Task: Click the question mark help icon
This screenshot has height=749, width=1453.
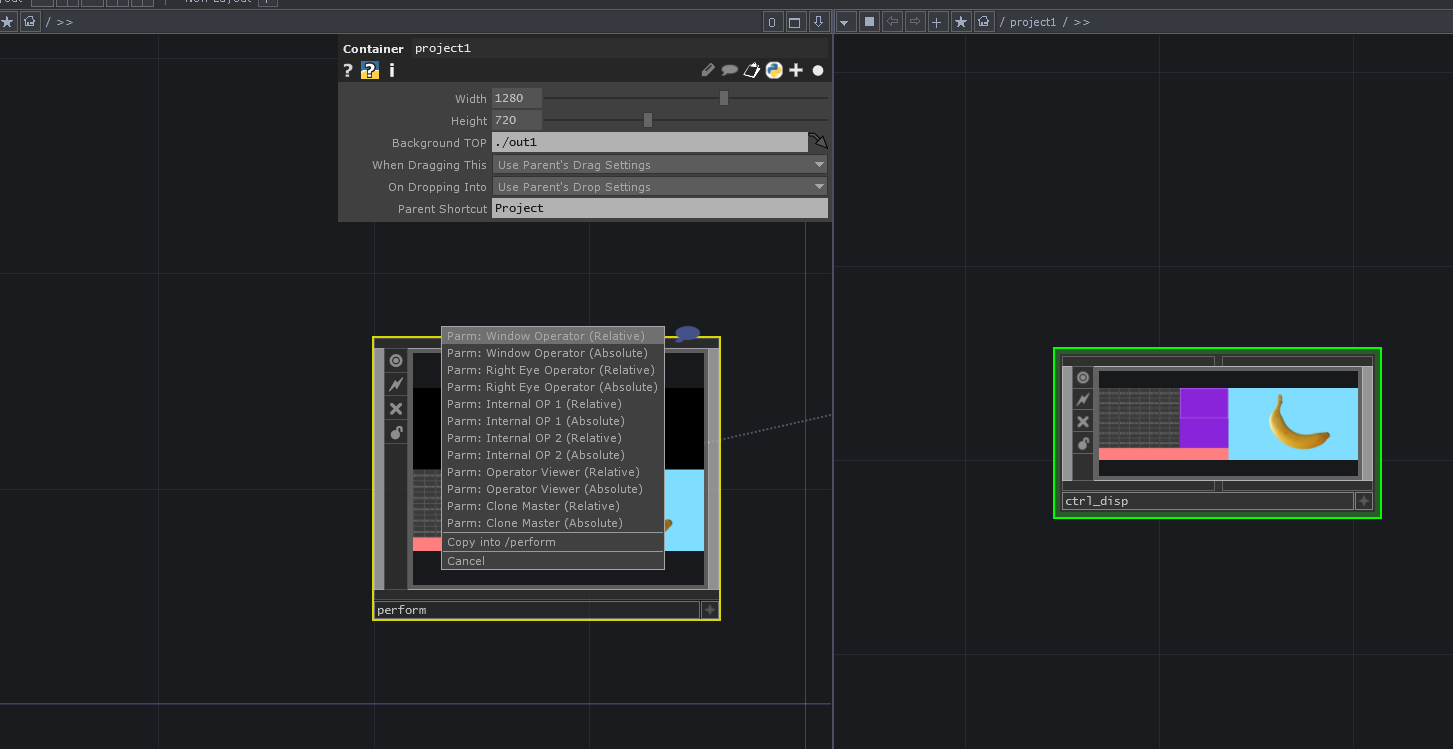Action: pyautogui.click(x=347, y=70)
